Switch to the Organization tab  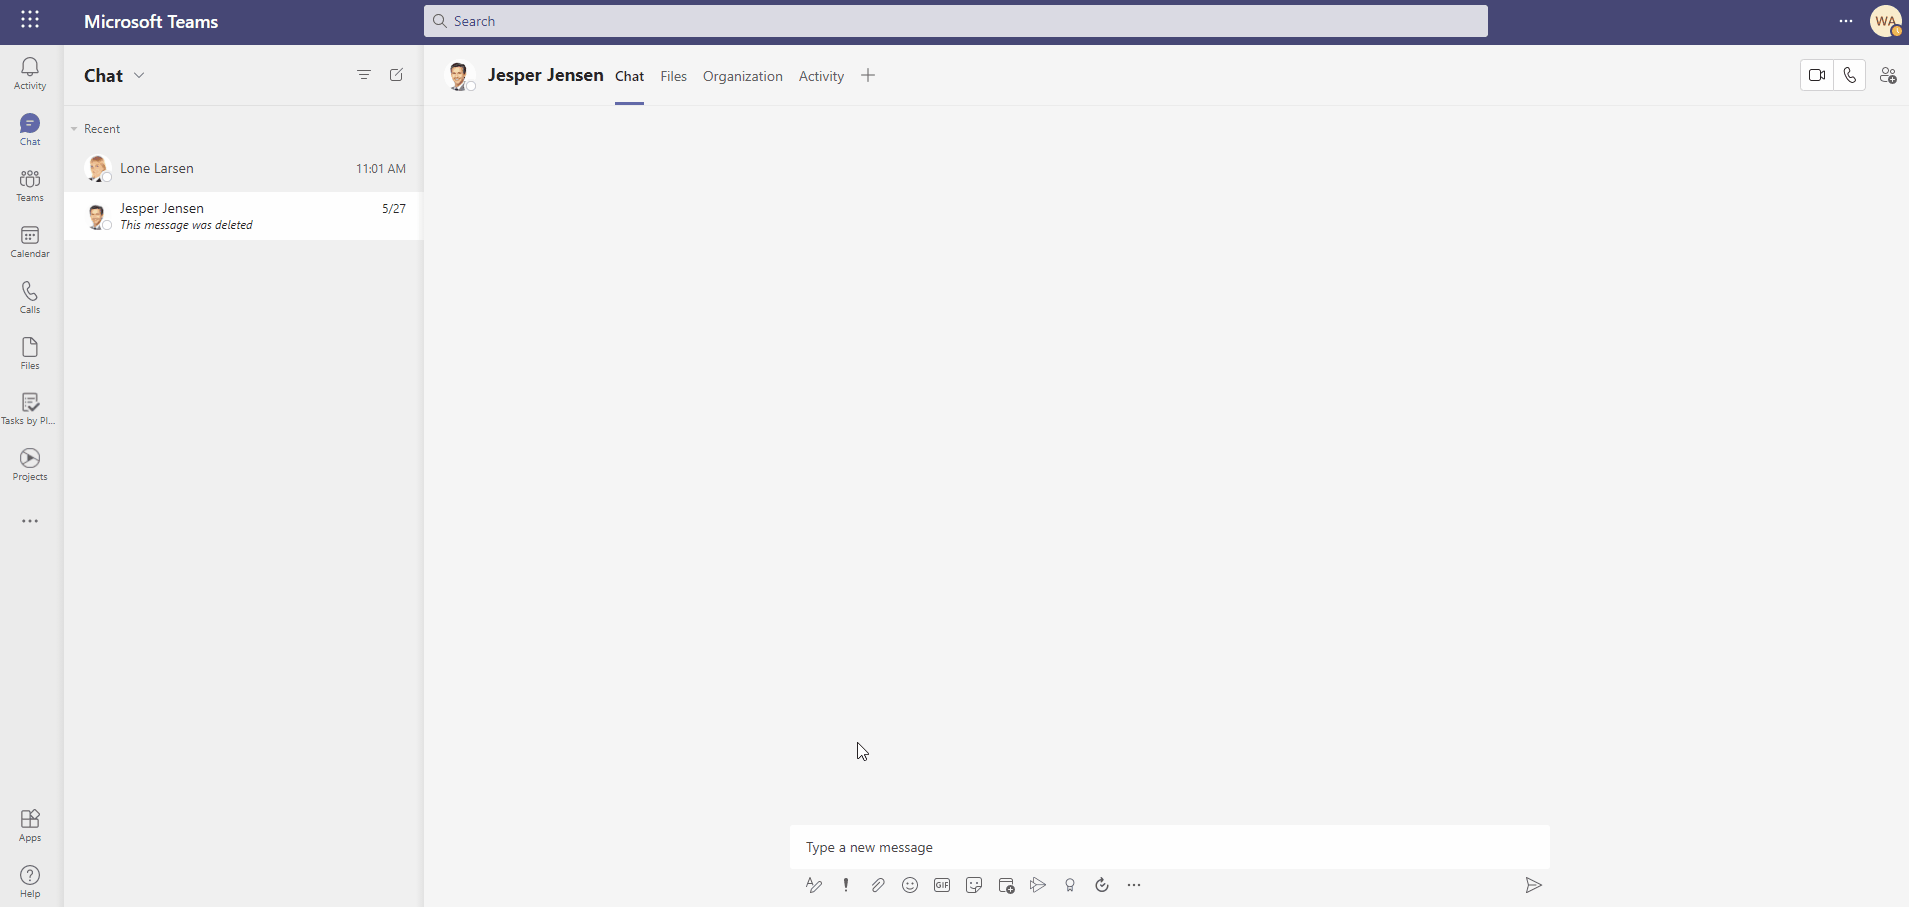pos(743,76)
